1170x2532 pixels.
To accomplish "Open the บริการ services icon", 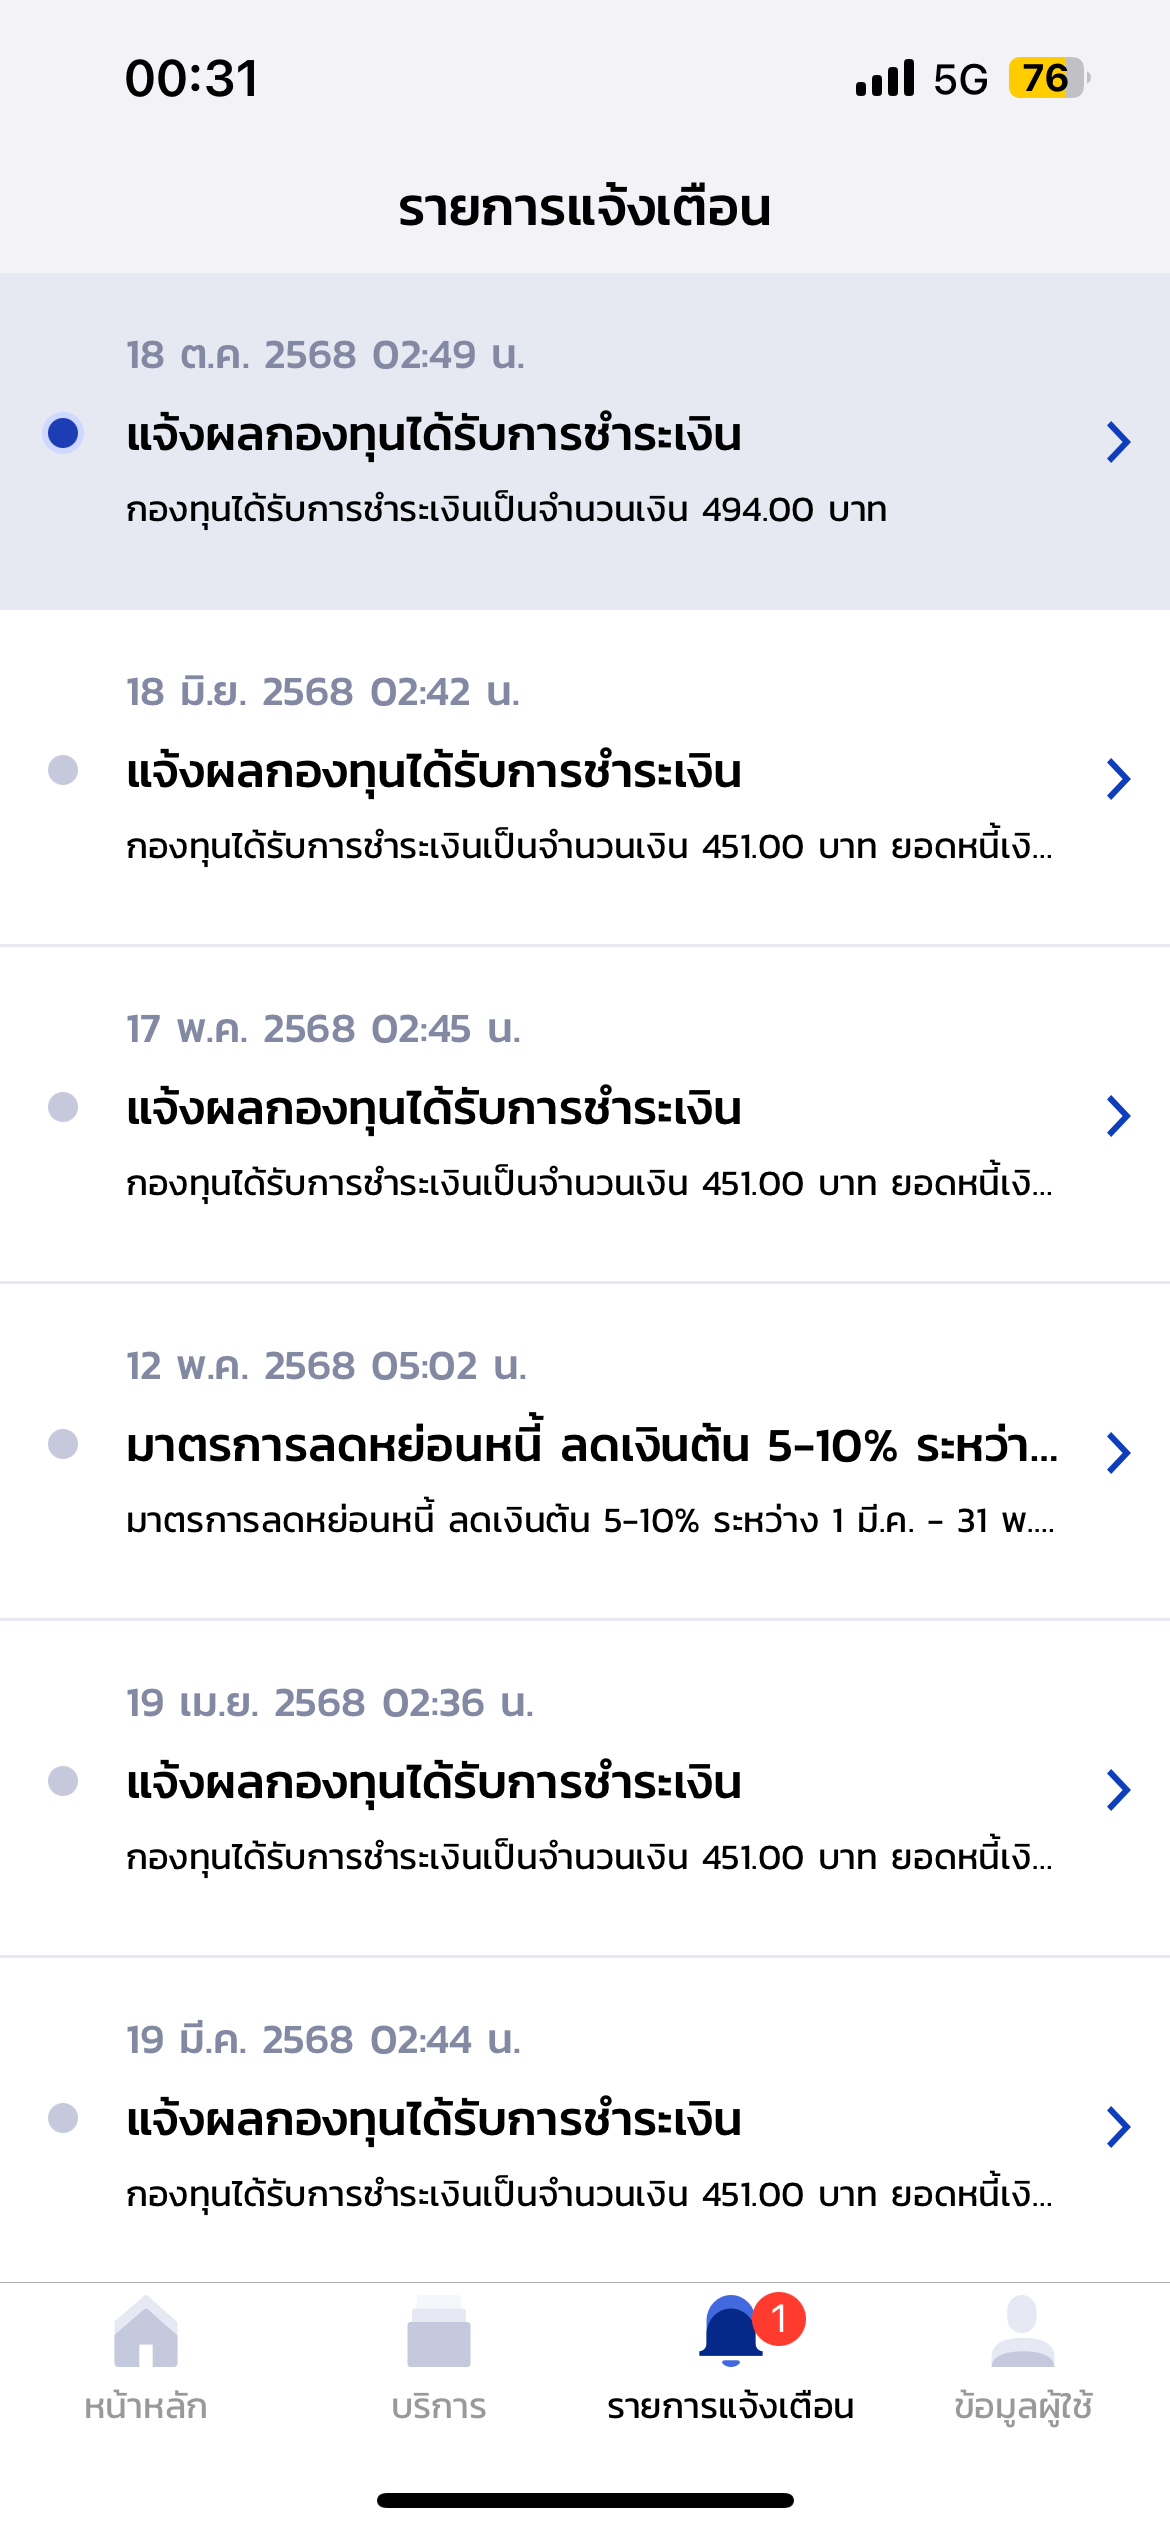I will coord(439,2332).
